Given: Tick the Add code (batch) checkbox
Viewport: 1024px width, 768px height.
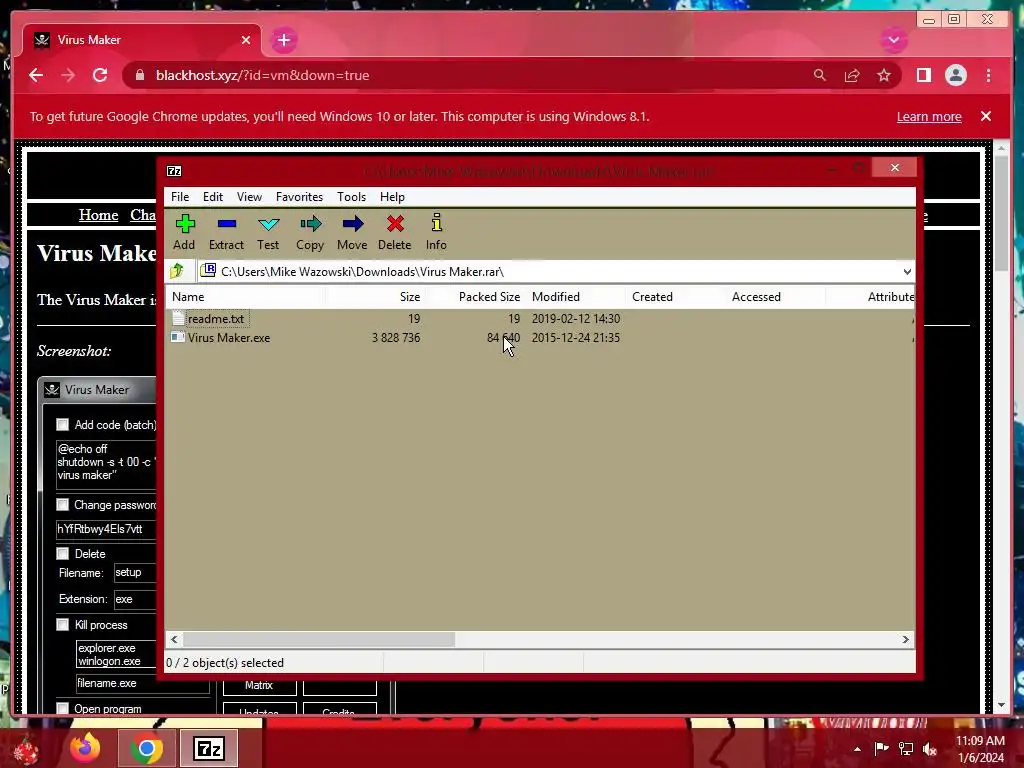Looking at the screenshot, I should [x=63, y=425].
